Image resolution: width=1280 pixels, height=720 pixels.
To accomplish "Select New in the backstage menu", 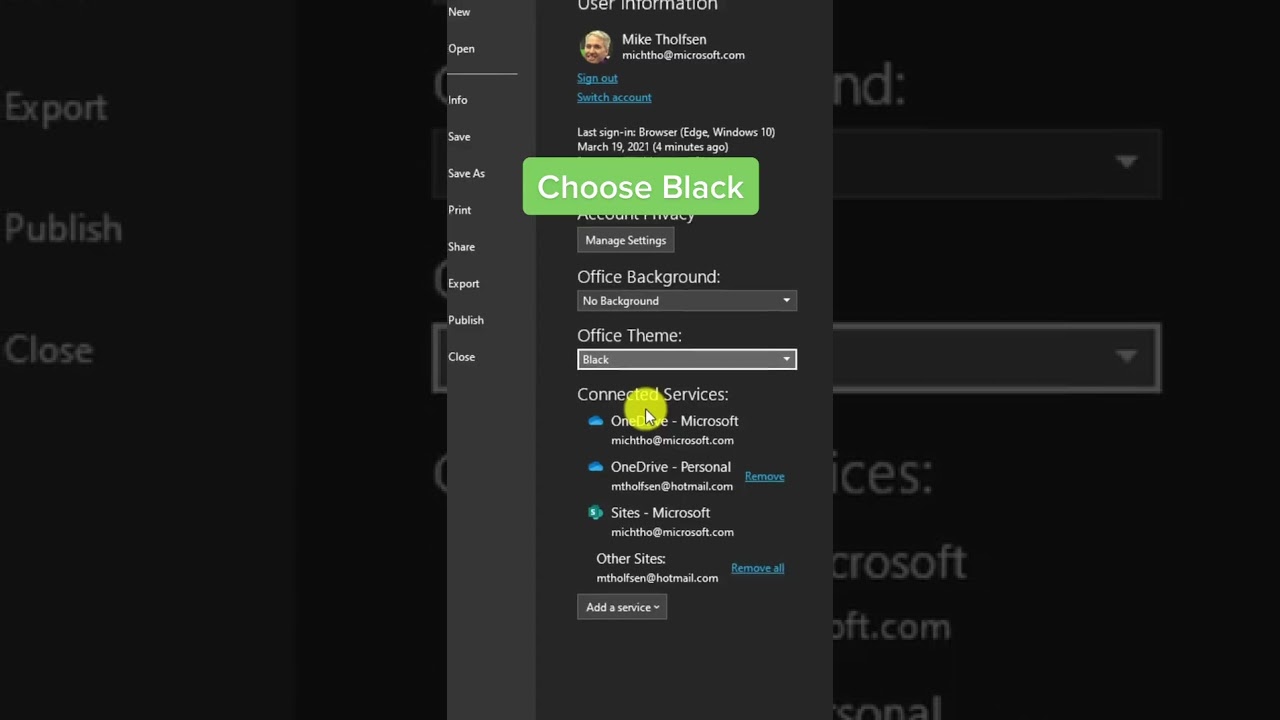I will pyautogui.click(x=459, y=12).
